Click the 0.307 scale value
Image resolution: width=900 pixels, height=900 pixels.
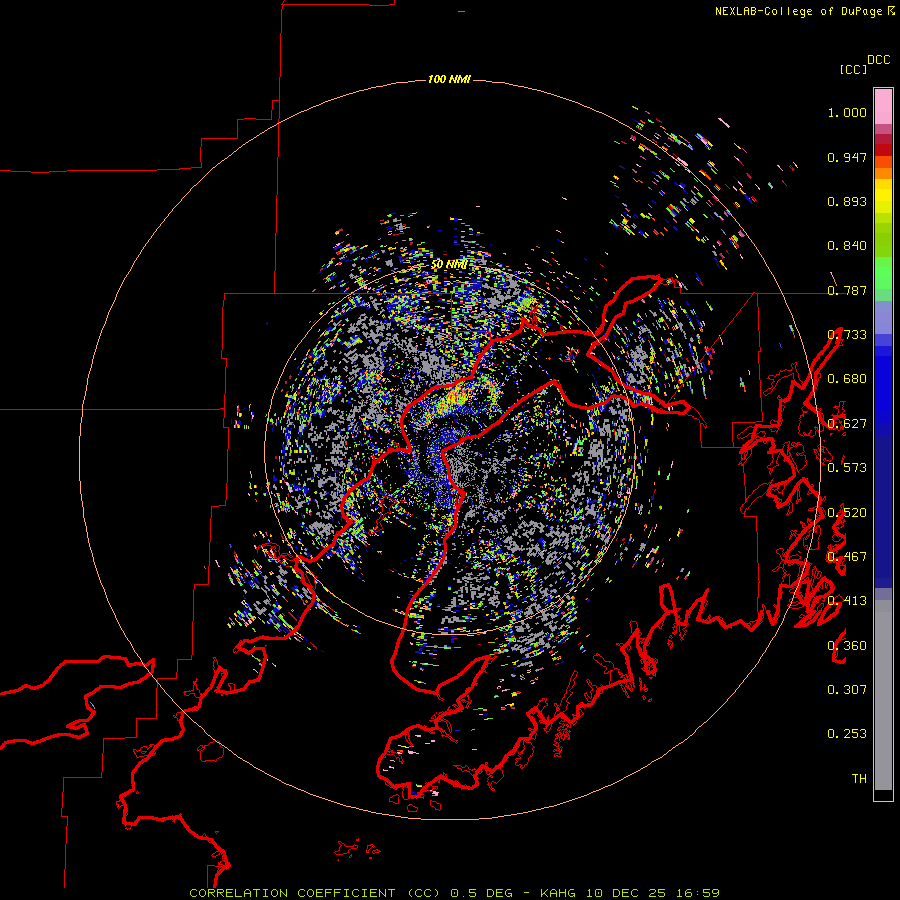(847, 690)
